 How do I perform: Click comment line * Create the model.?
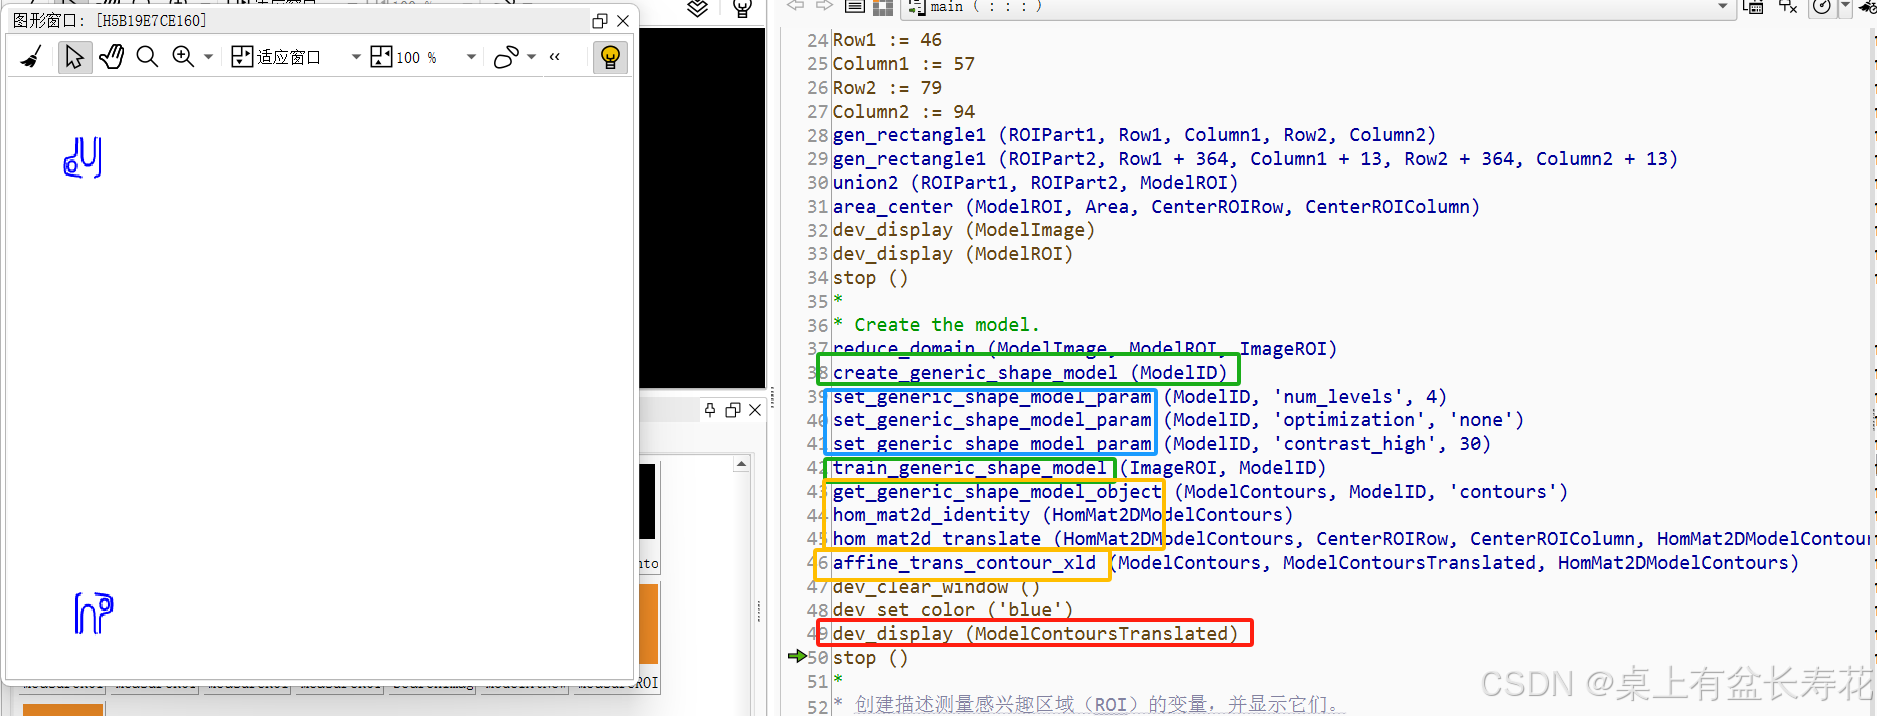tap(936, 325)
